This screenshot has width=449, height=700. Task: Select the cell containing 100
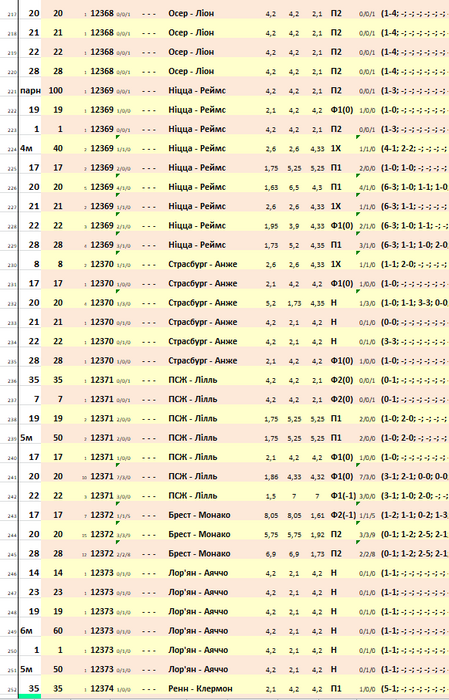[x=56, y=91]
